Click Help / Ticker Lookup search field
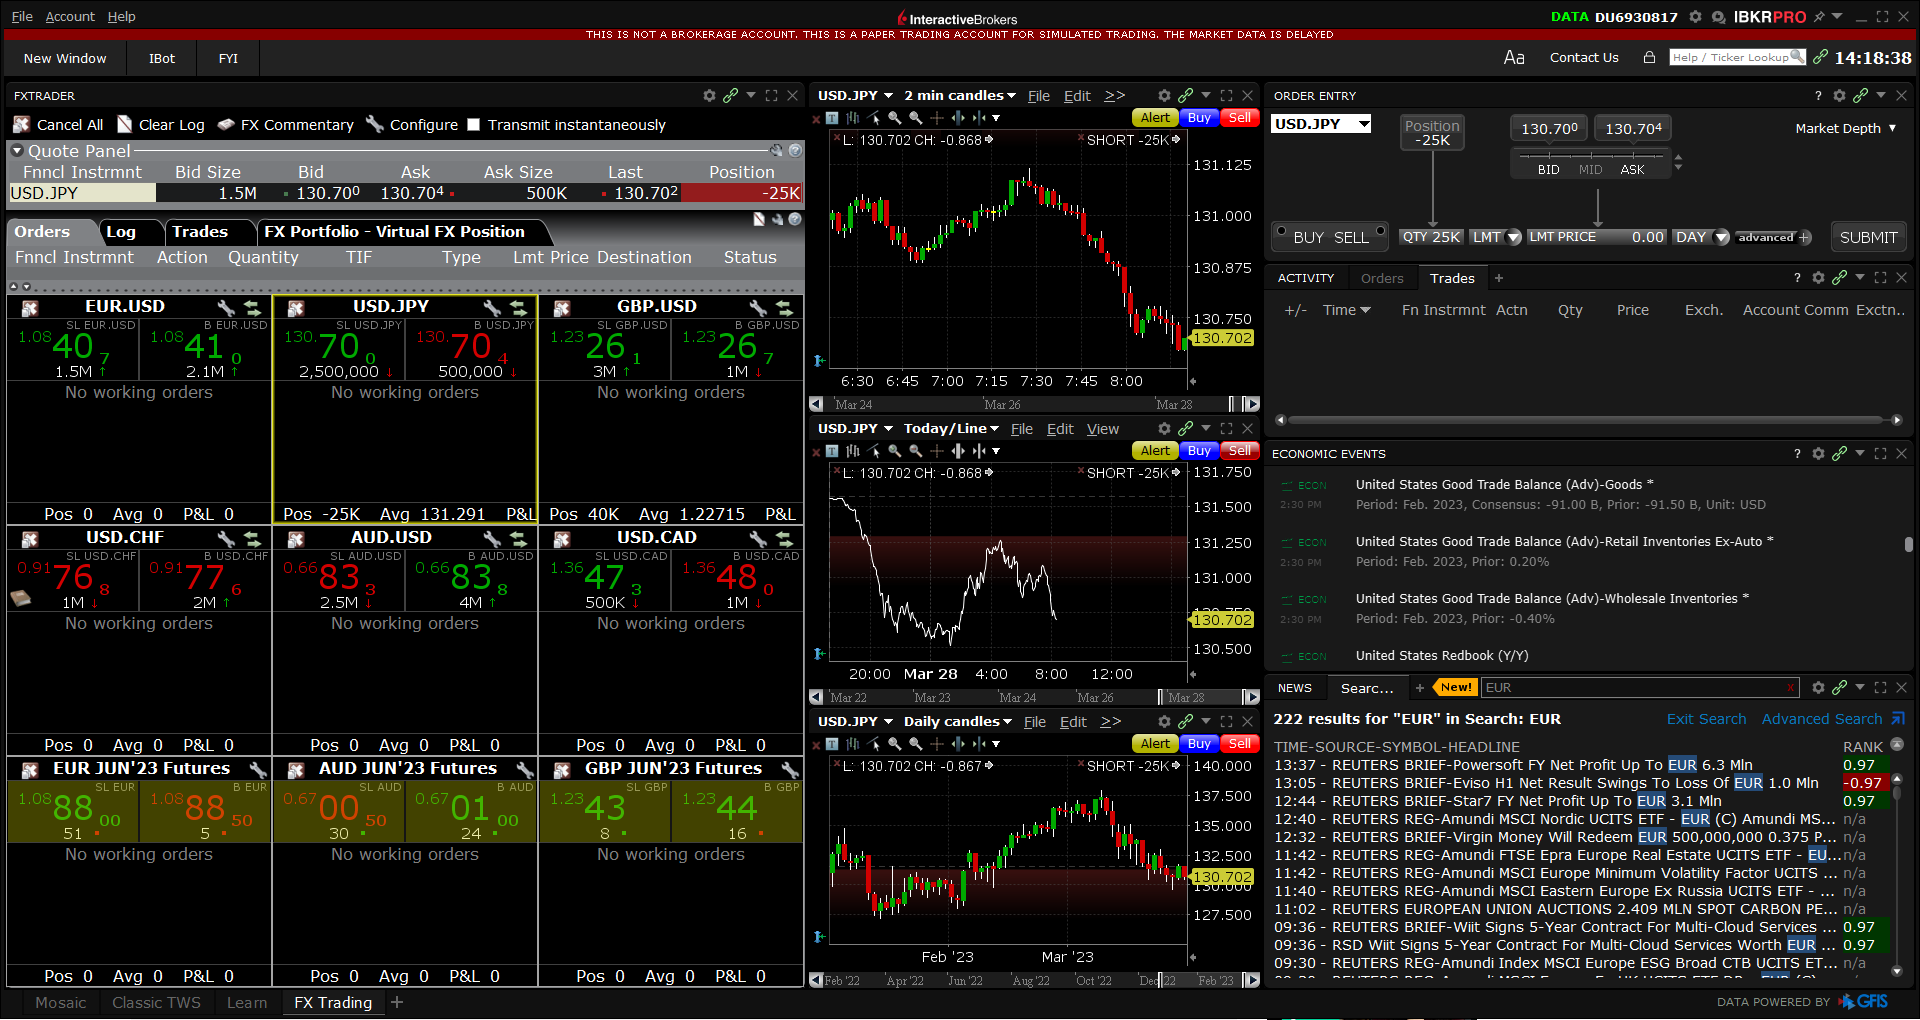Screen dimensions: 1920x1020 tap(1736, 57)
